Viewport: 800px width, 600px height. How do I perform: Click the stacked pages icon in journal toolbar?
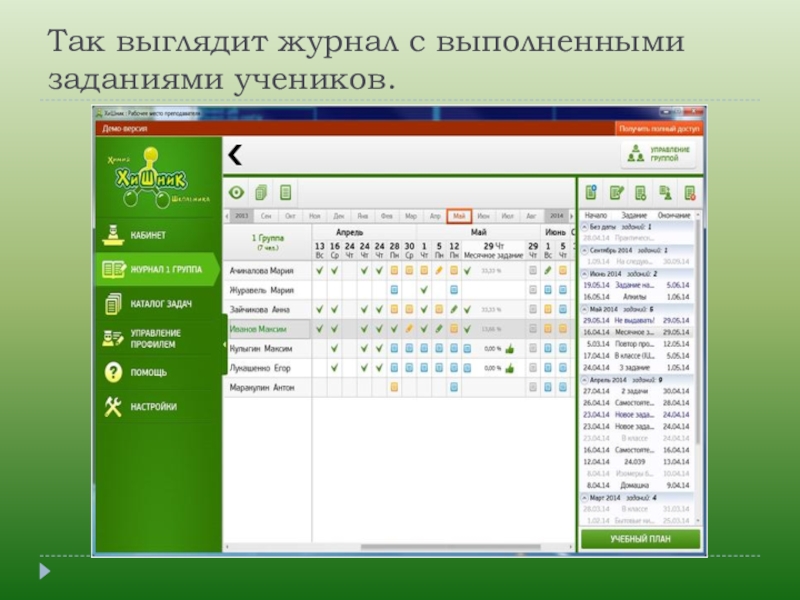[261, 192]
